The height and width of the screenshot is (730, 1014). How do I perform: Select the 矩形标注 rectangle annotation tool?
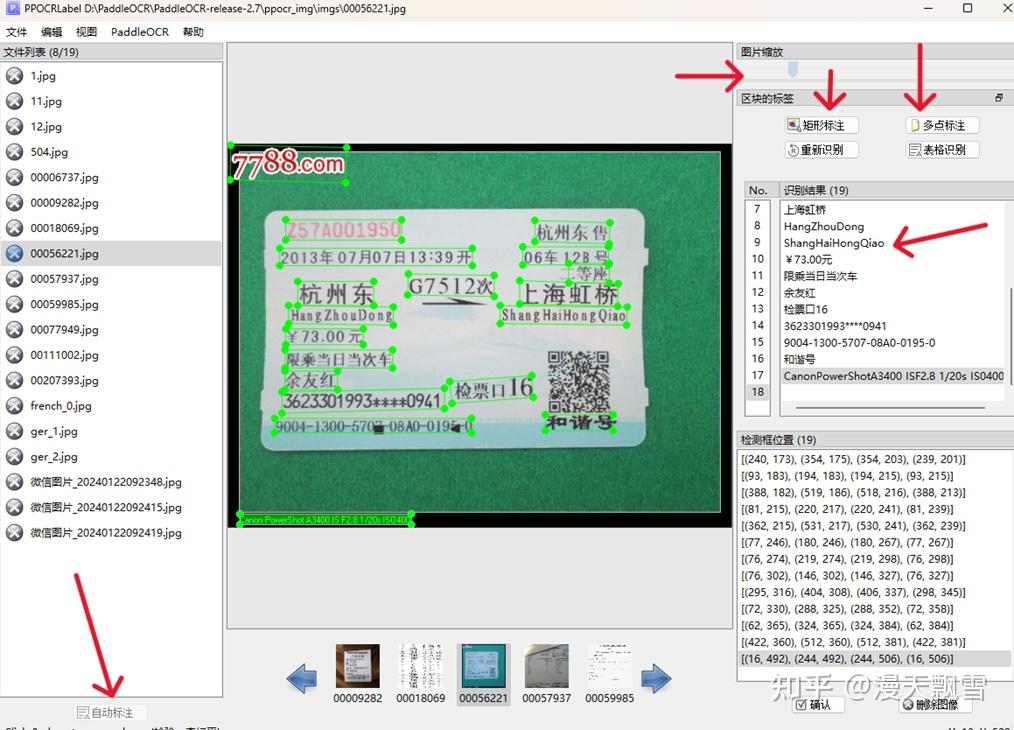pyautogui.click(x=821, y=124)
